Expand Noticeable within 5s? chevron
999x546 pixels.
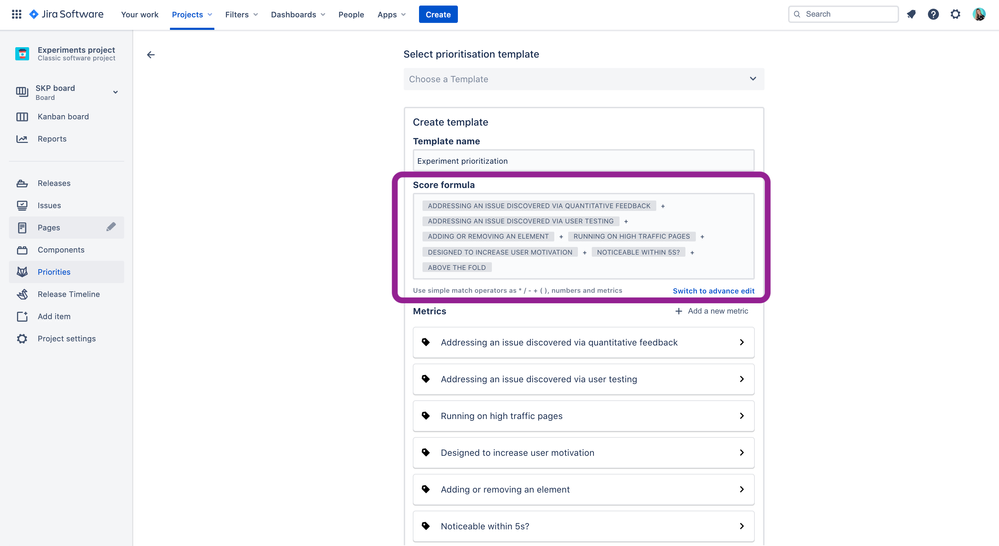[742, 526]
